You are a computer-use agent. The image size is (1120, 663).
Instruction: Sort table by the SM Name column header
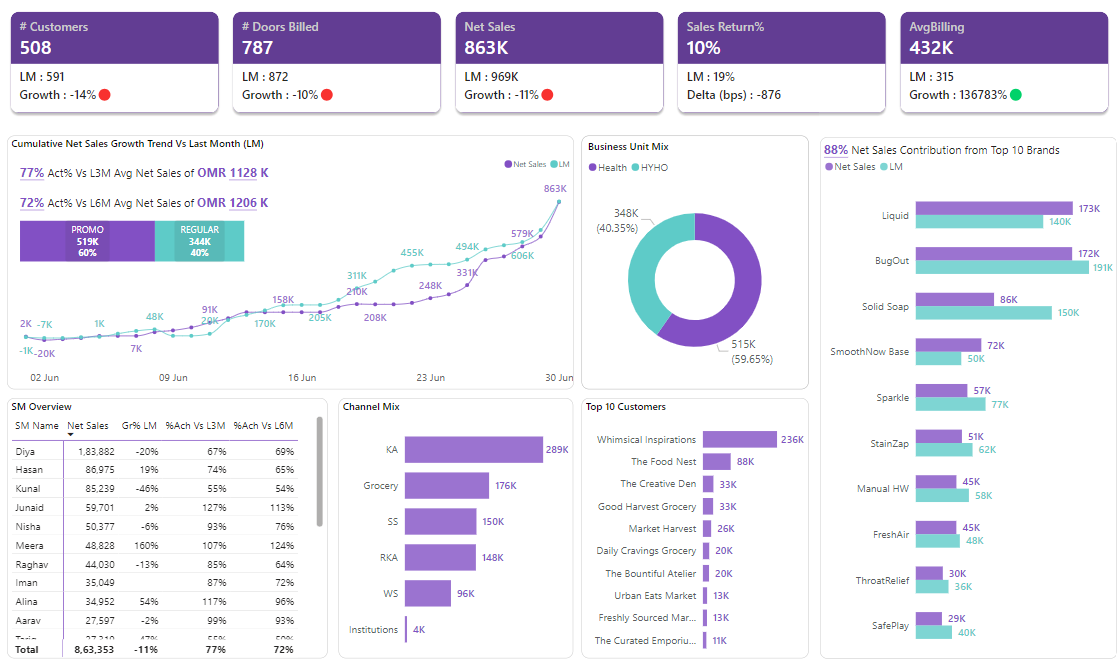[37, 425]
